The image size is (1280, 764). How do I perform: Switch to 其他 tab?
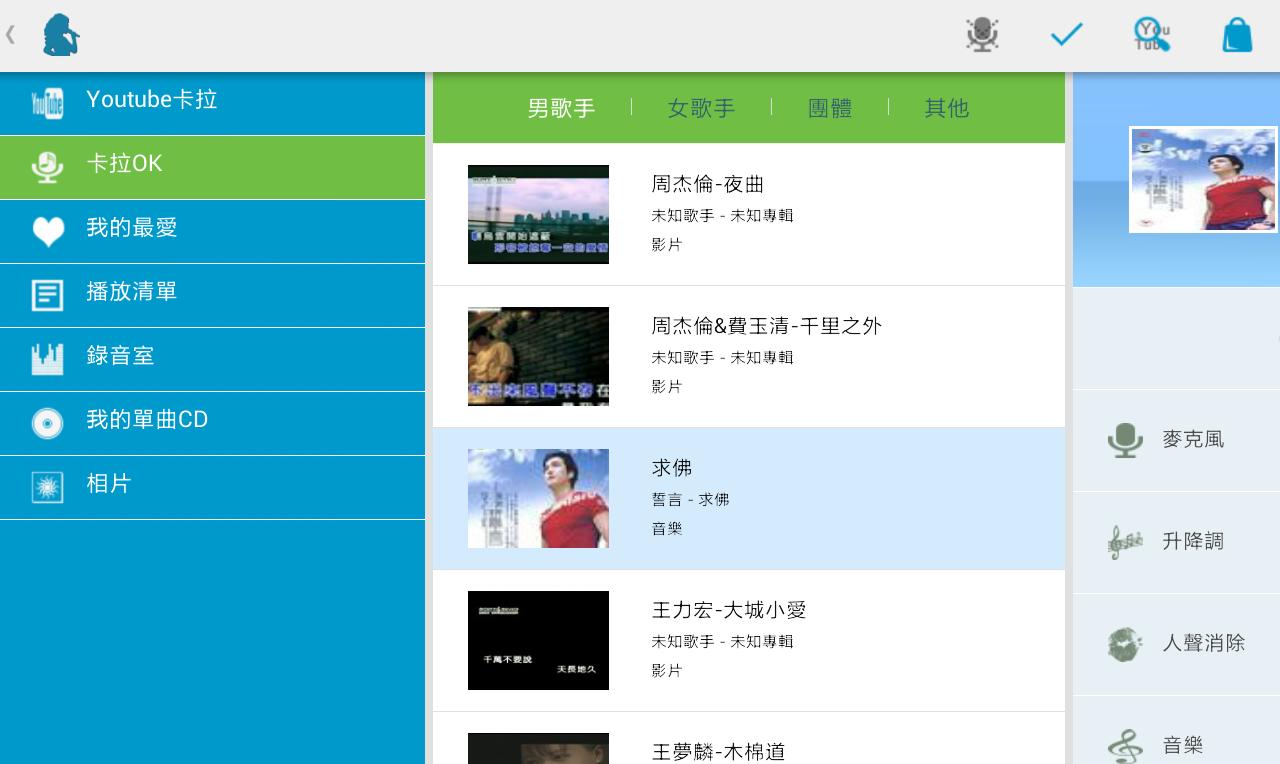click(947, 108)
